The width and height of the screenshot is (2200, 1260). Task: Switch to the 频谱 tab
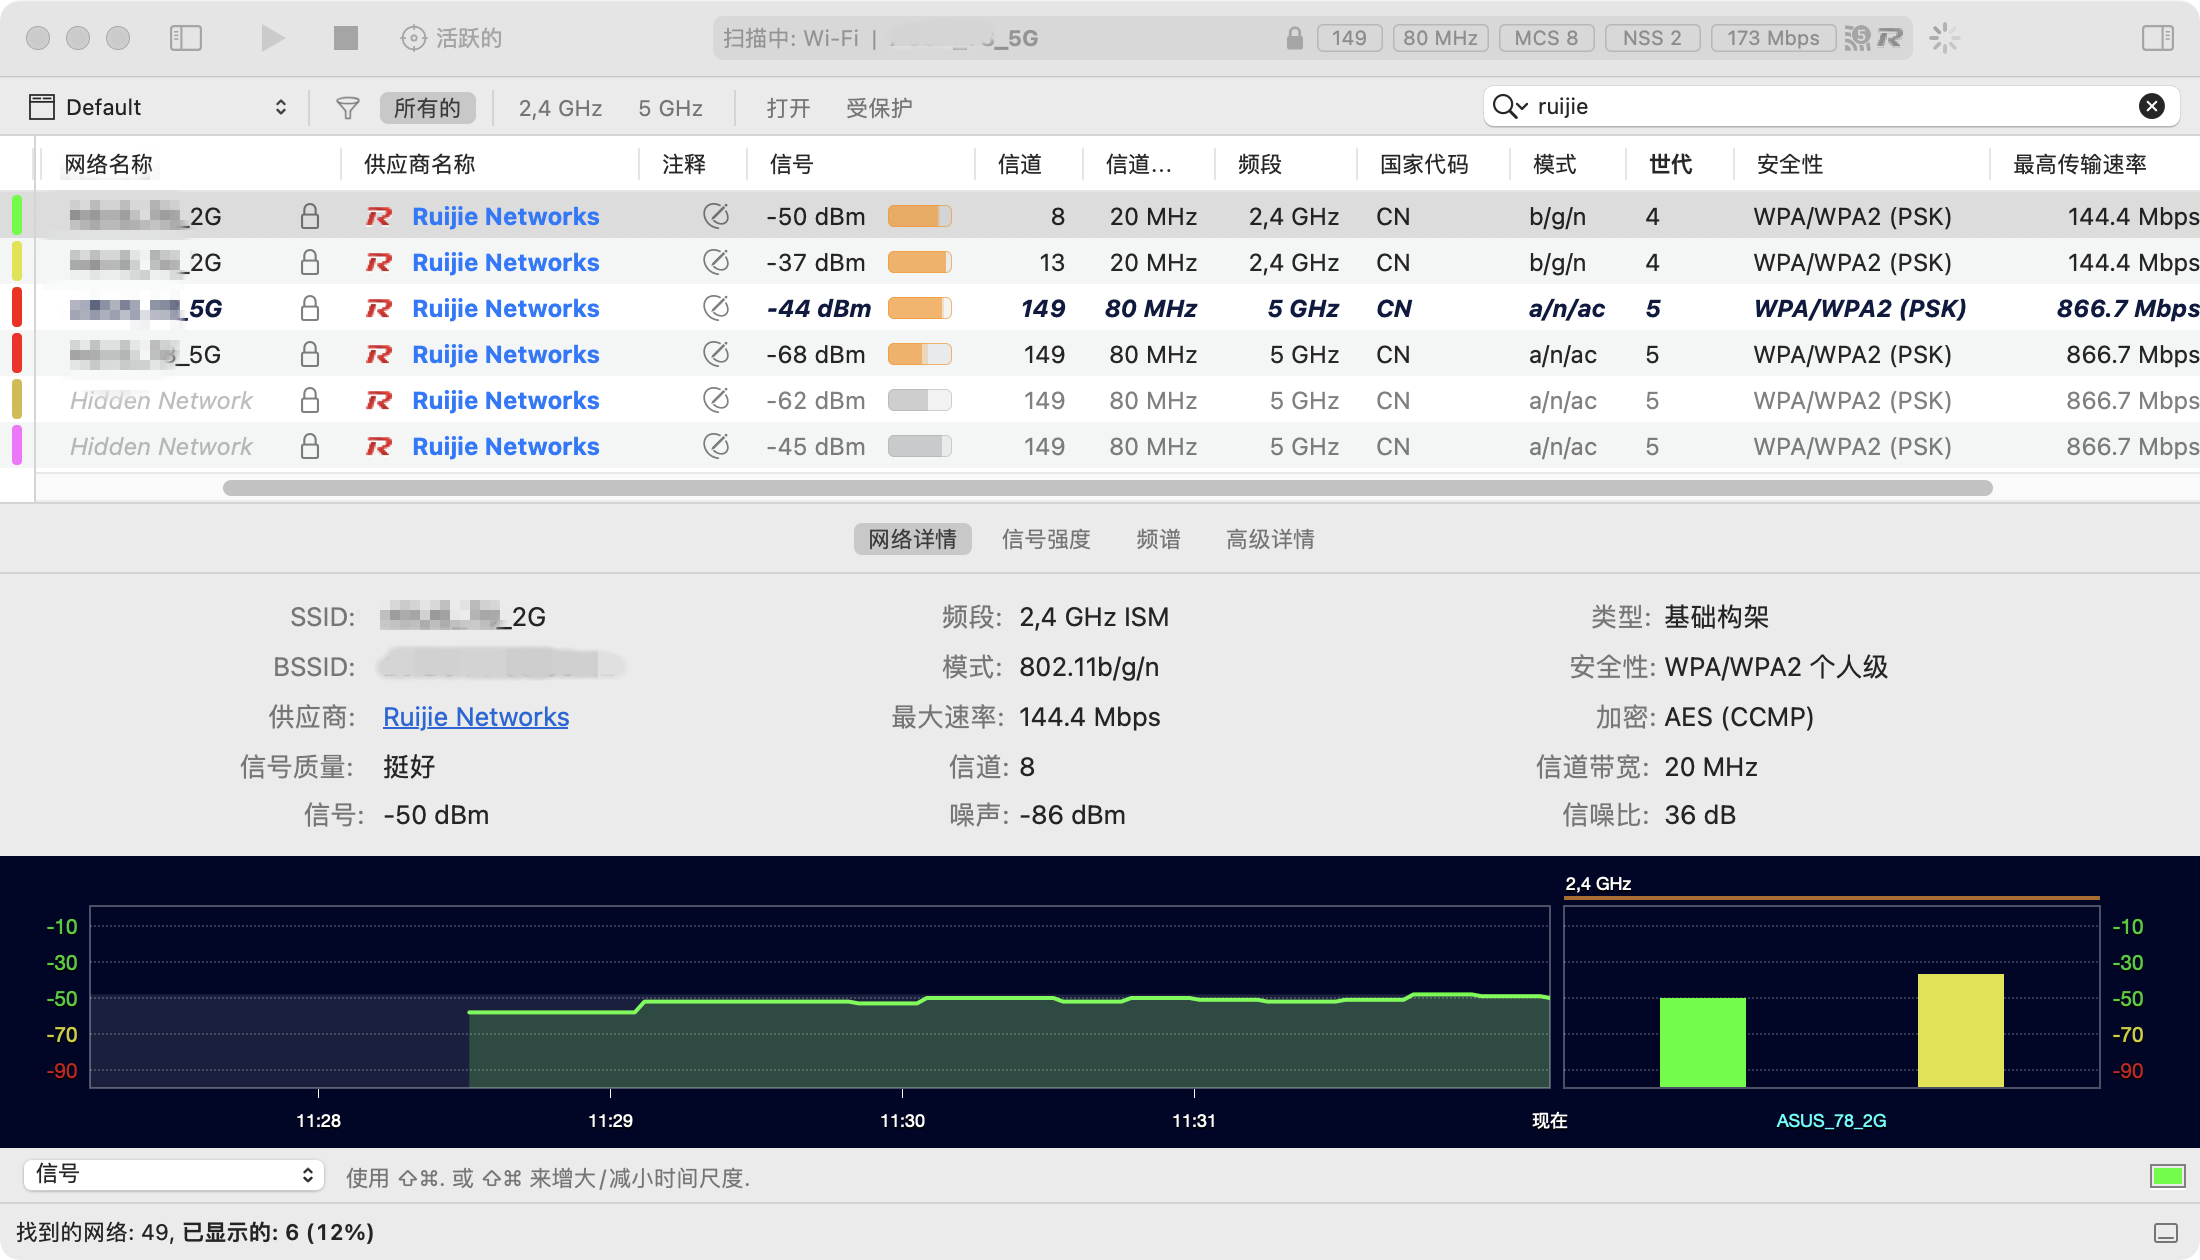tap(1158, 539)
